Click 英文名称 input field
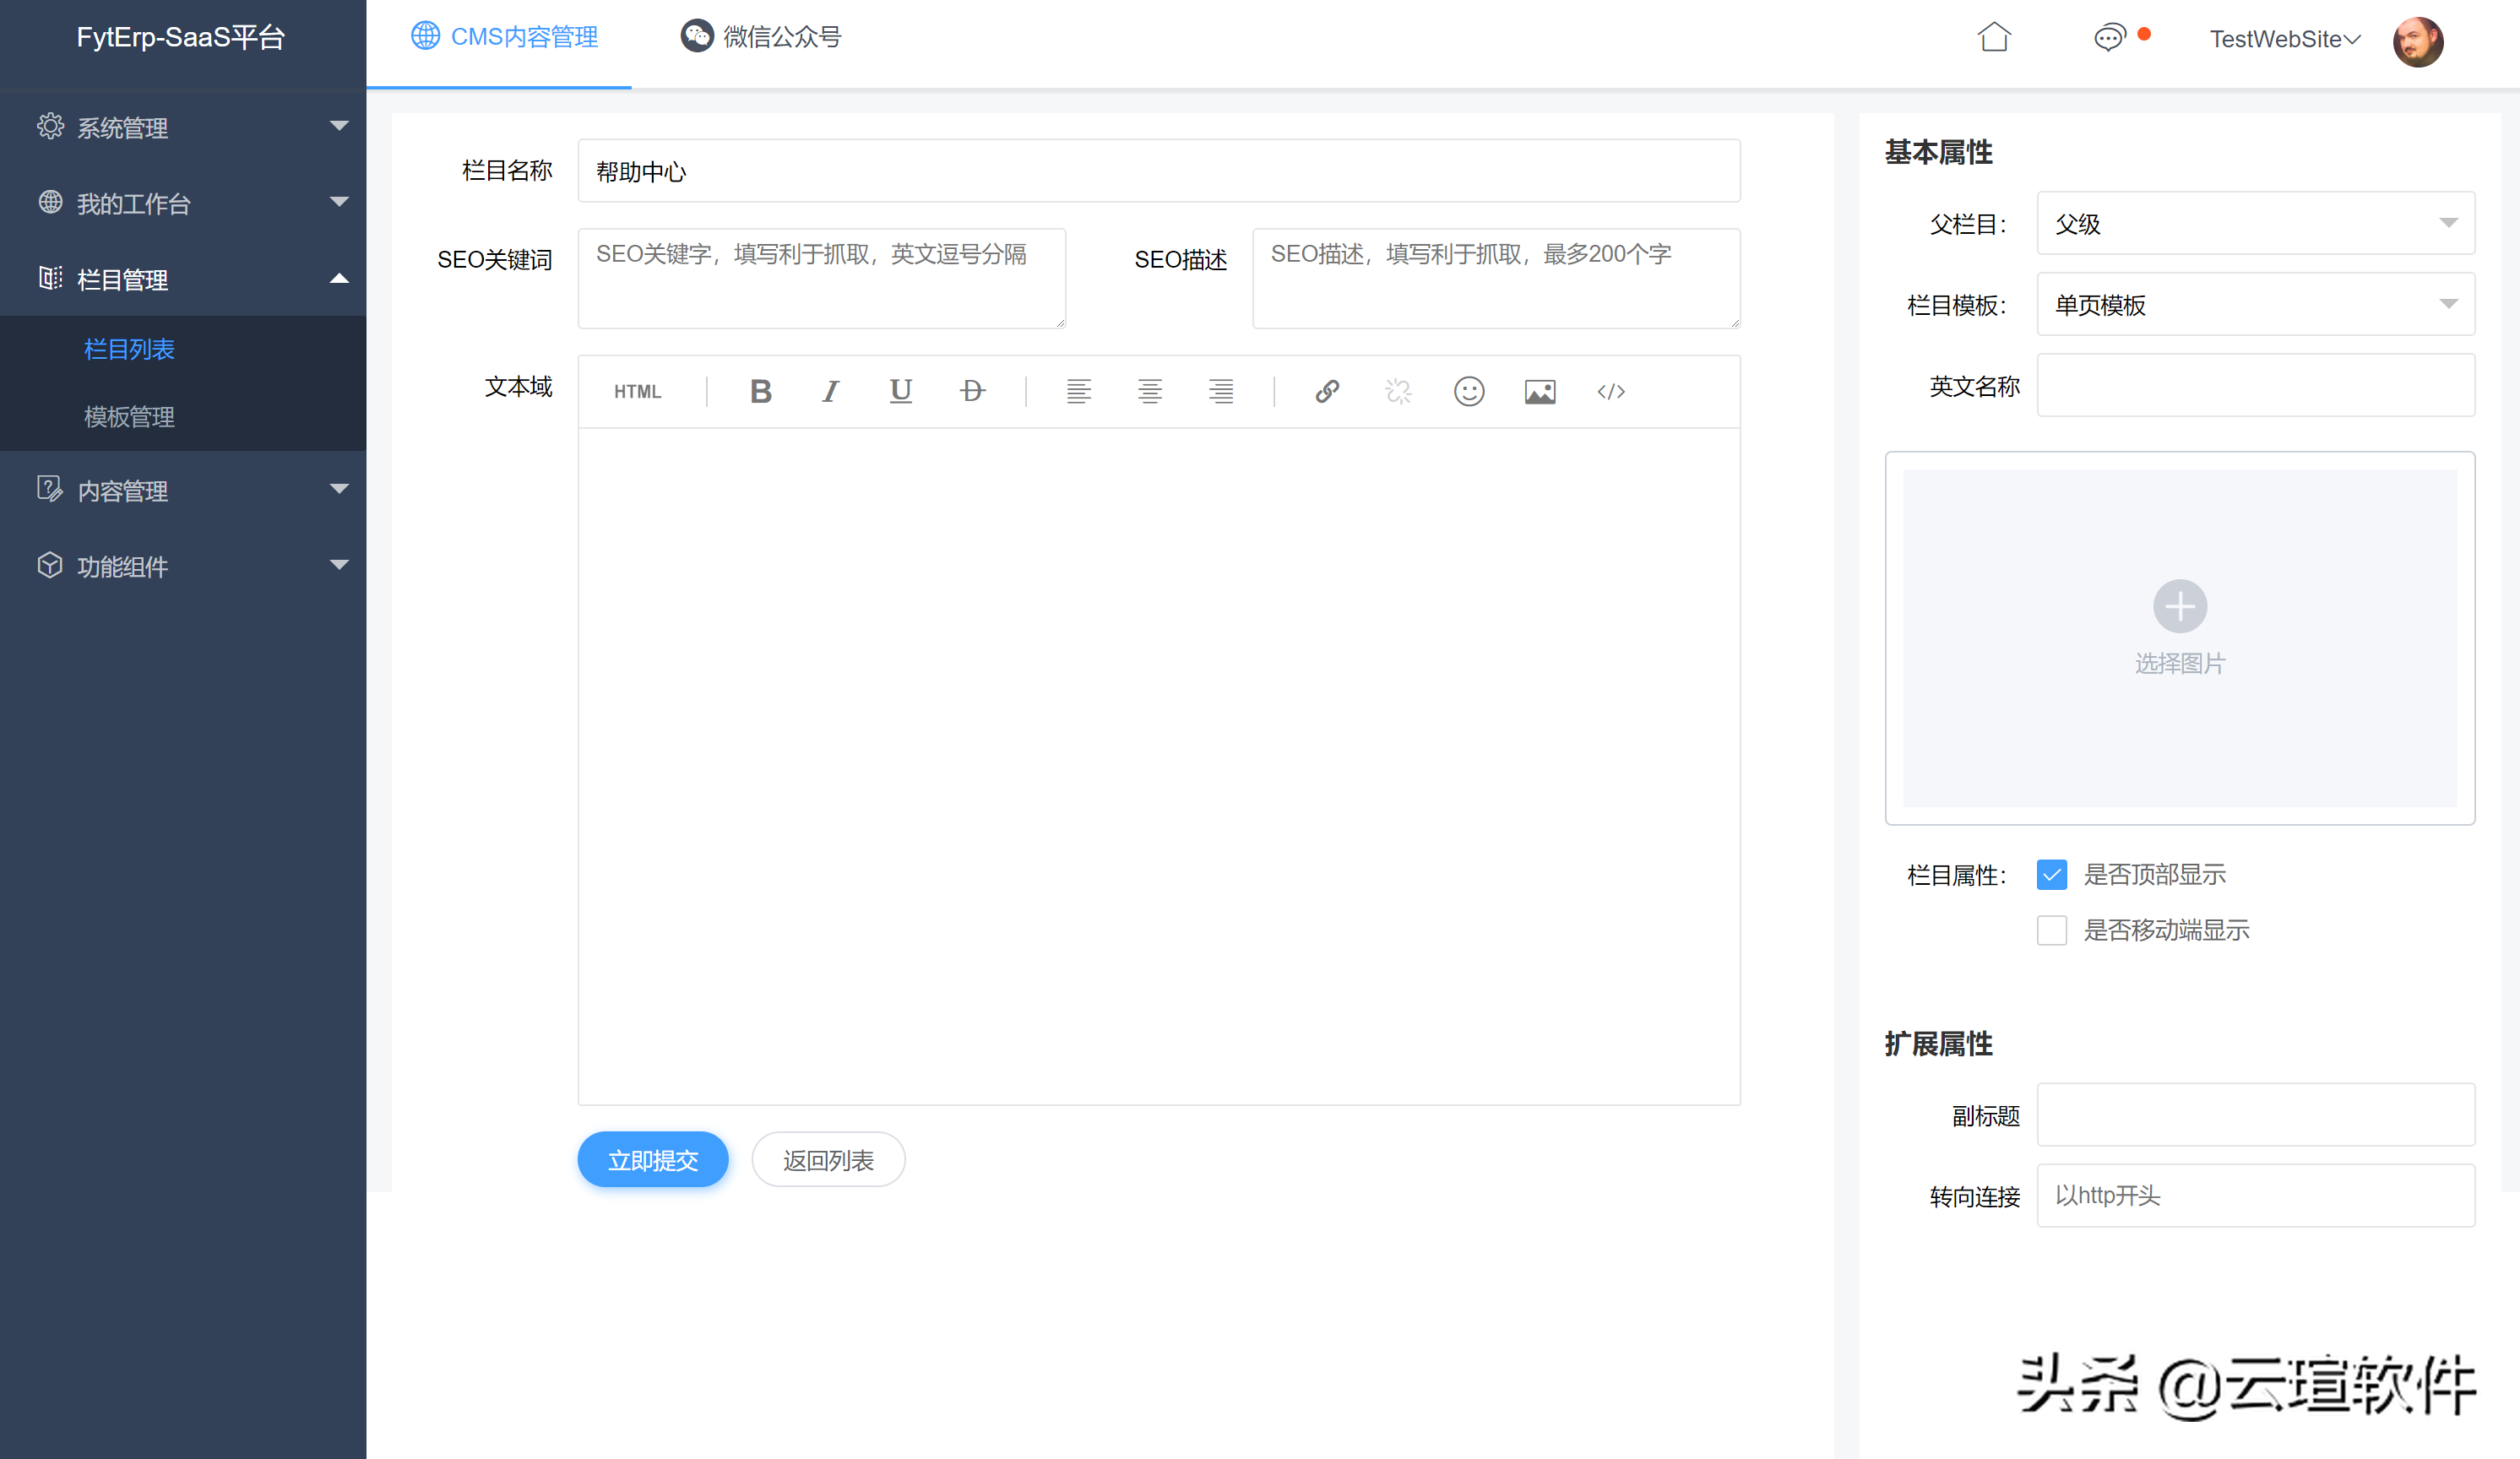 coord(2255,385)
